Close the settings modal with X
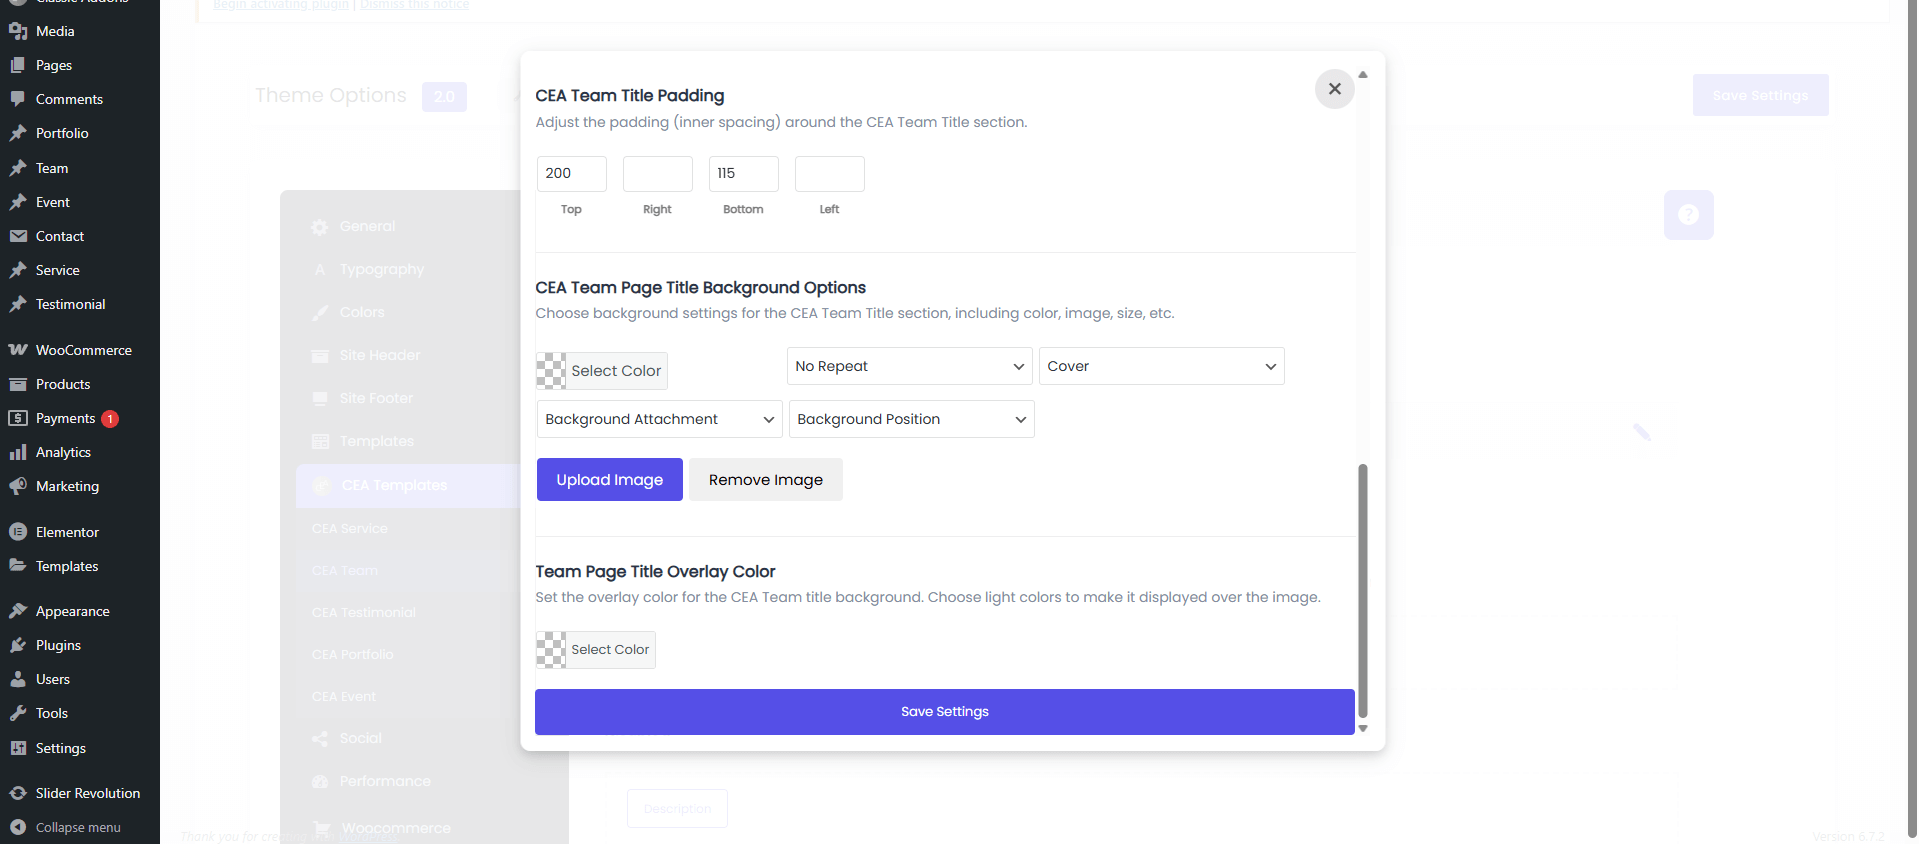This screenshot has height=844, width=1919. (1334, 89)
